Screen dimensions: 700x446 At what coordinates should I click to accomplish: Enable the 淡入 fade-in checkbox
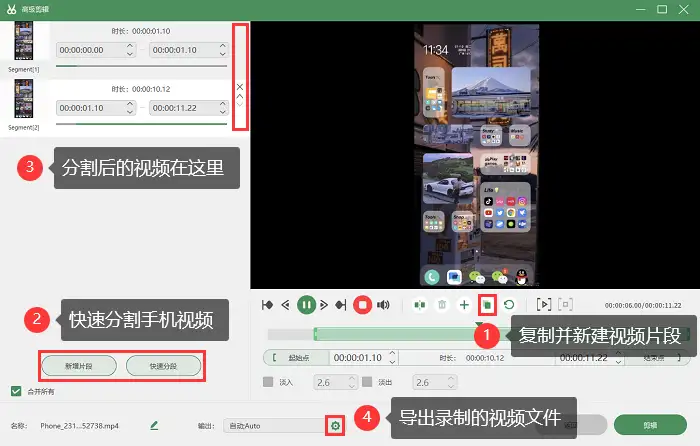click(268, 382)
